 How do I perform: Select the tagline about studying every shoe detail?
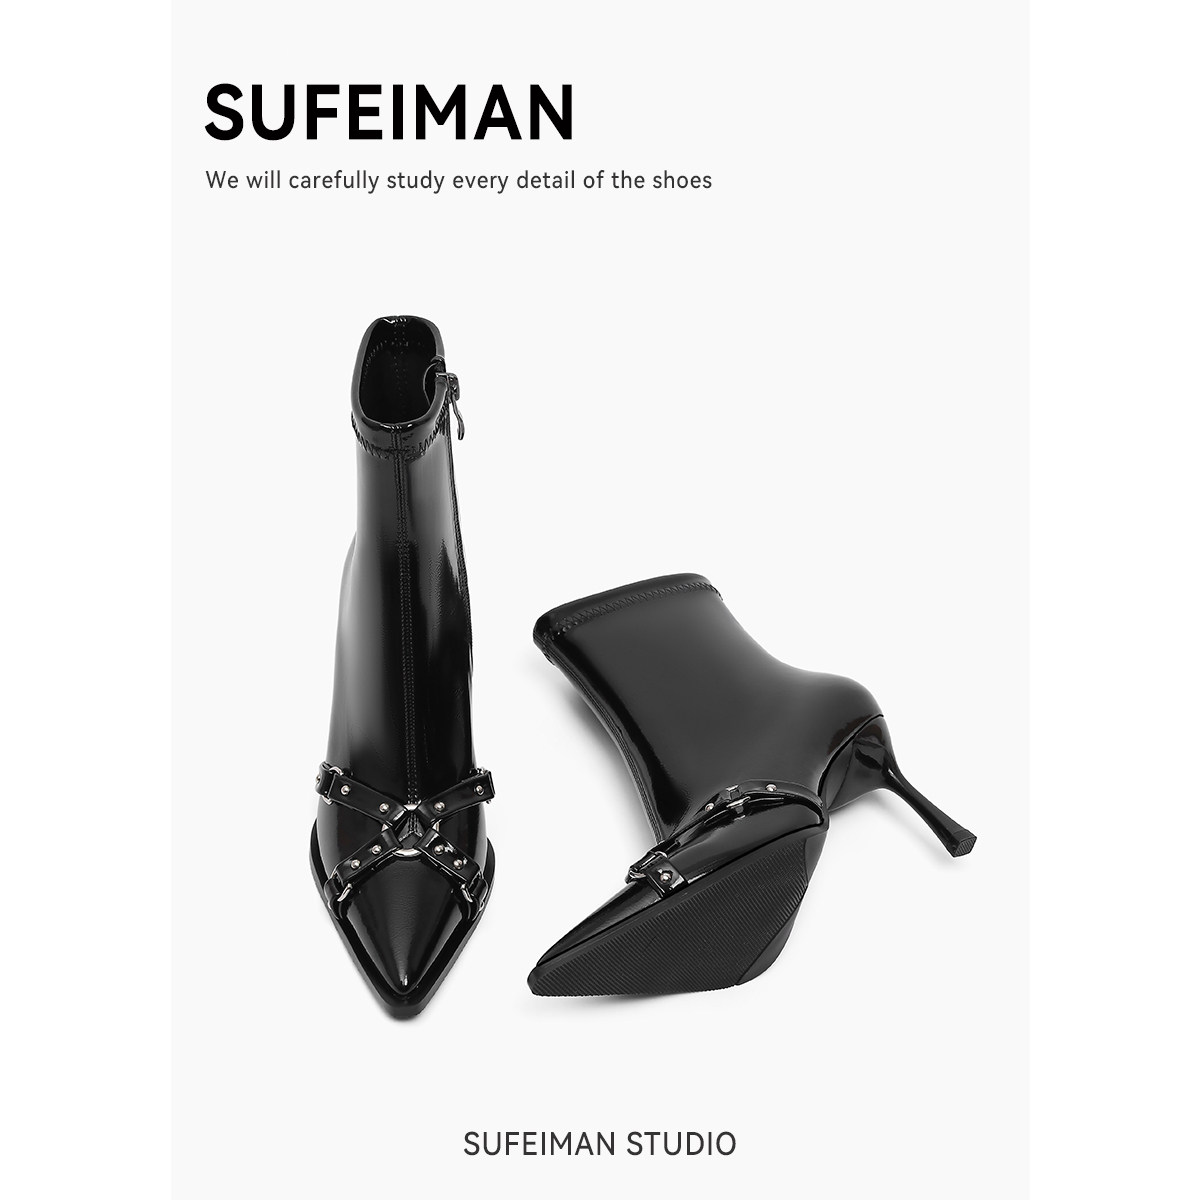coord(459,181)
